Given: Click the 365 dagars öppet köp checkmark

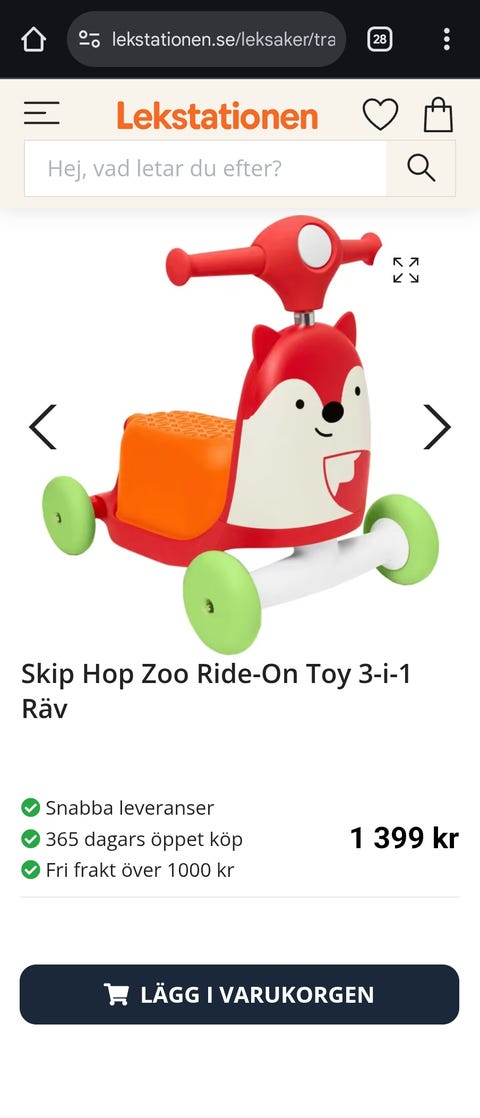Looking at the screenshot, I should point(31,839).
